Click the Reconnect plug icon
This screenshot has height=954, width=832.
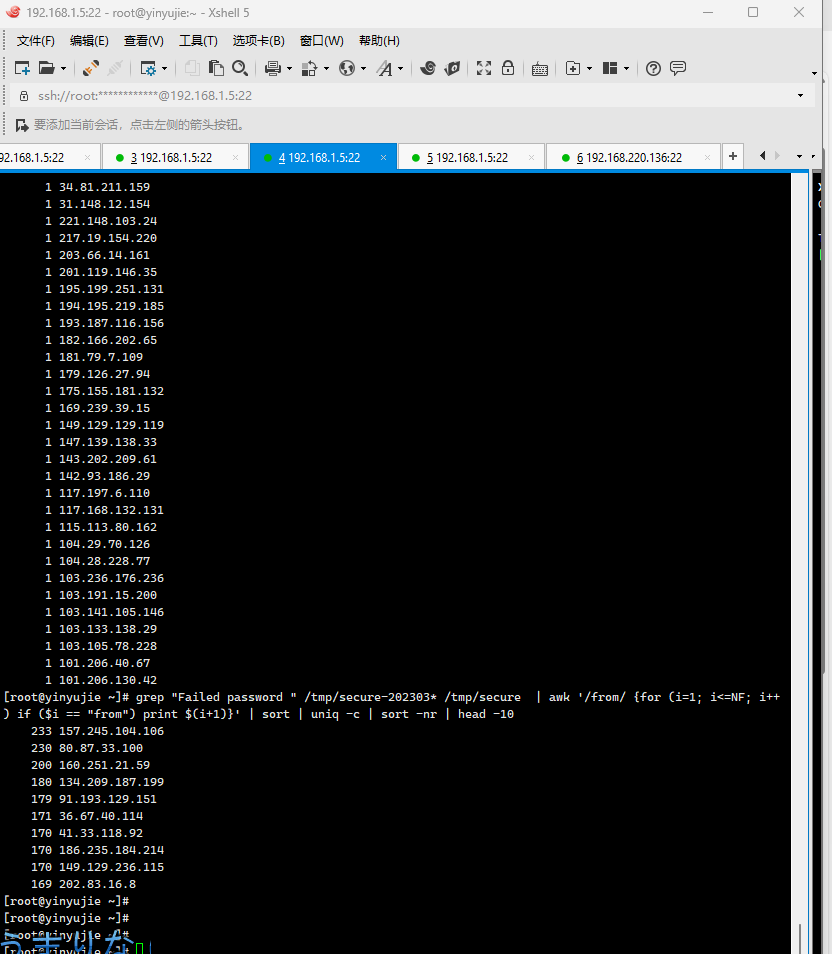(x=91, y=68)
